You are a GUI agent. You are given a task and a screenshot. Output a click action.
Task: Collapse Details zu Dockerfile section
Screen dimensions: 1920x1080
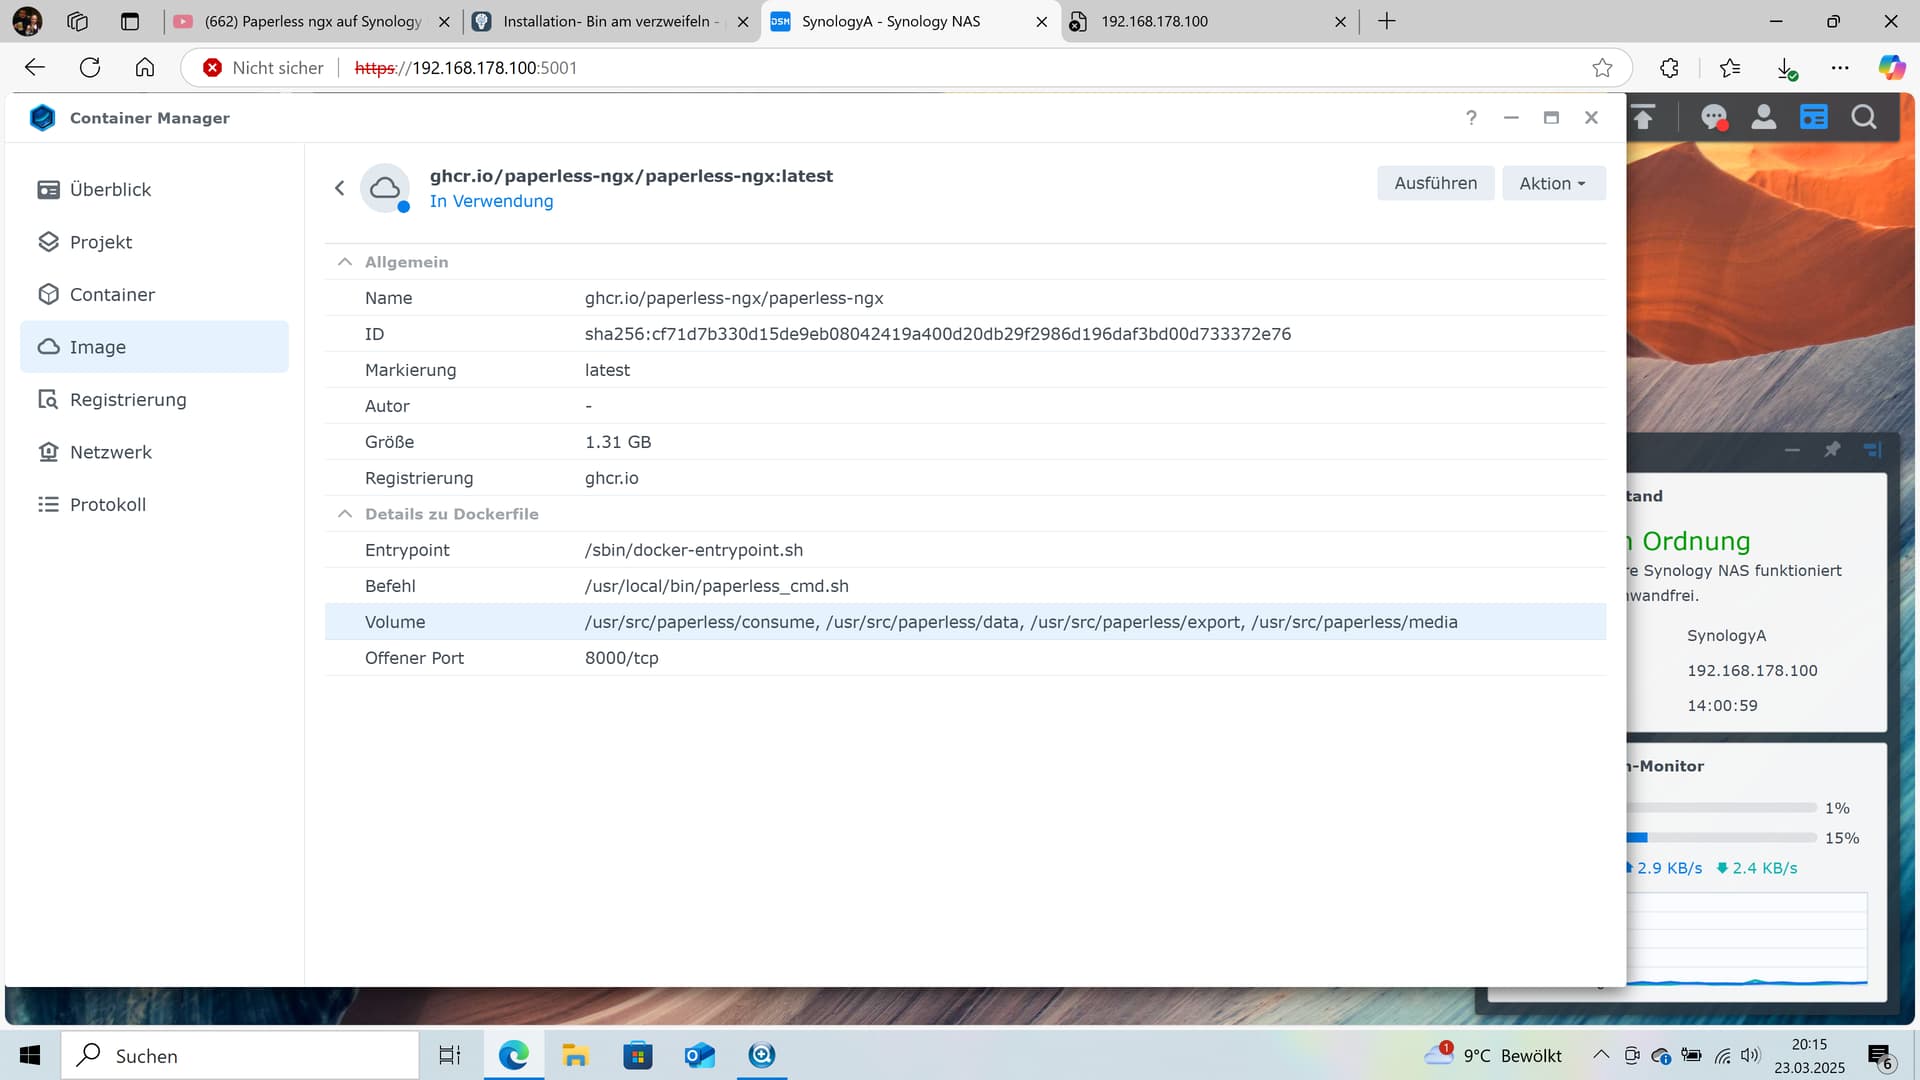pyautogui.click(x=345, y=514)
